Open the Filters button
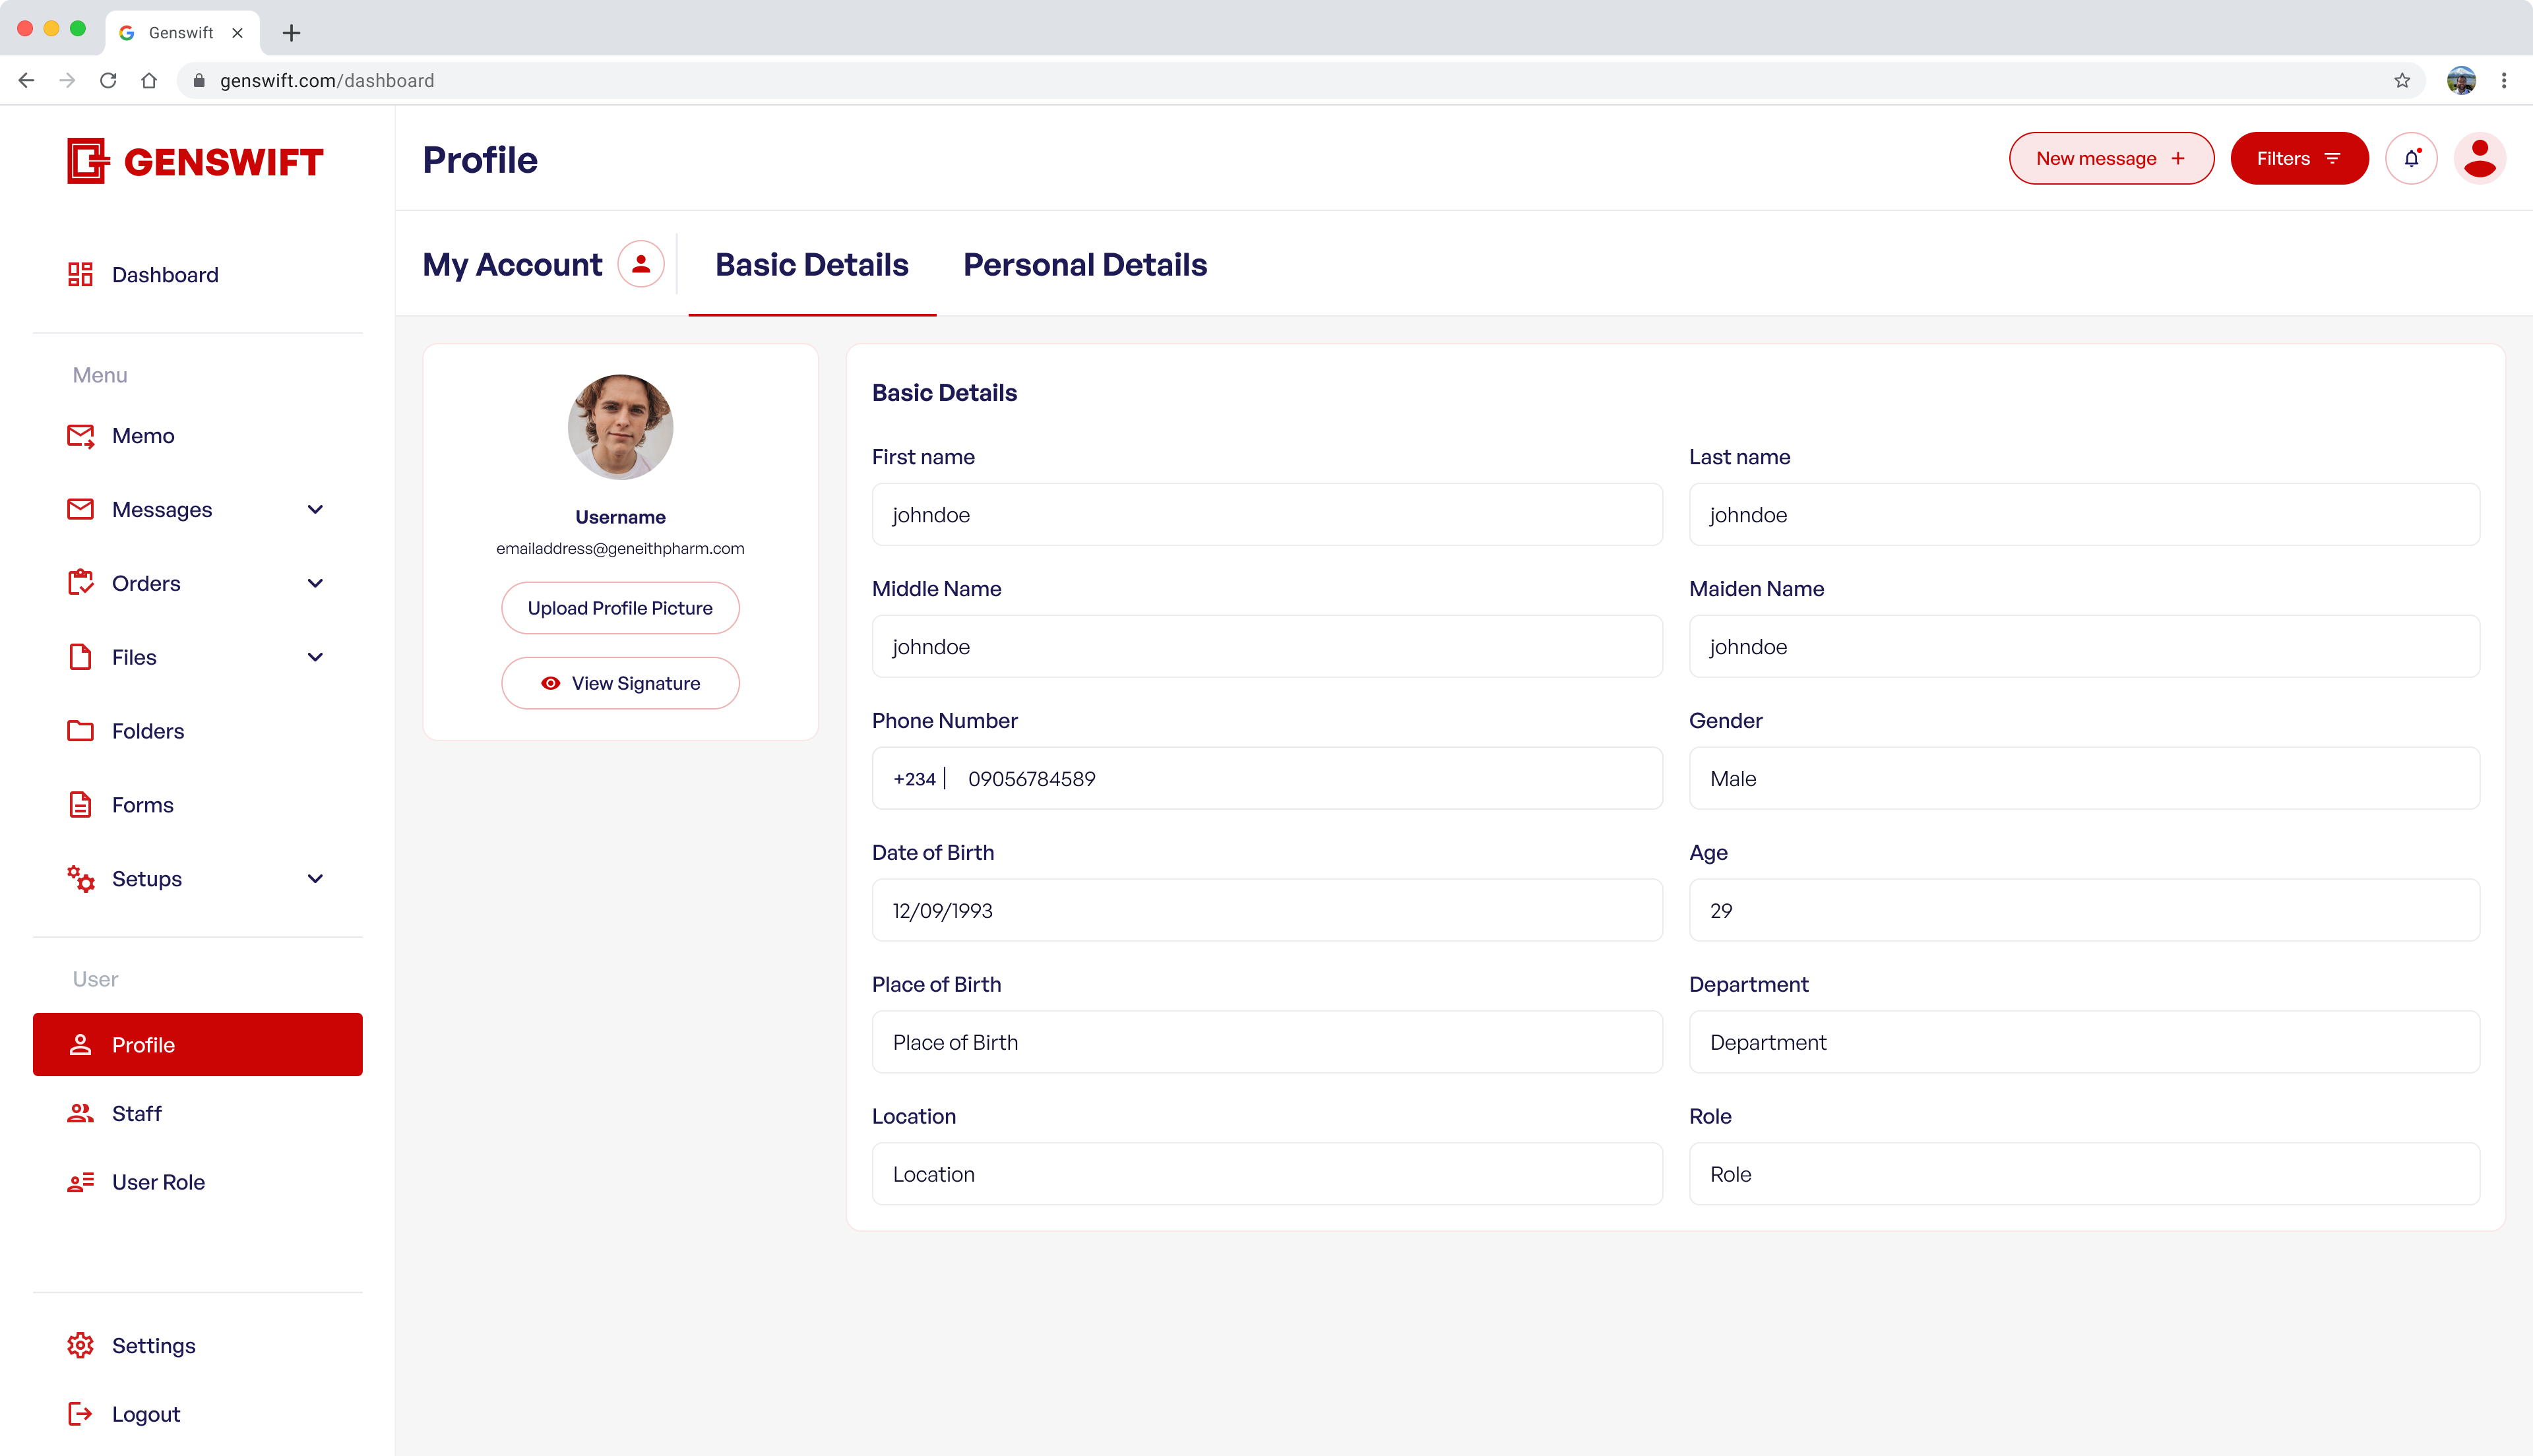This screenshot has width=2533, height=1456. point(2298,158)
